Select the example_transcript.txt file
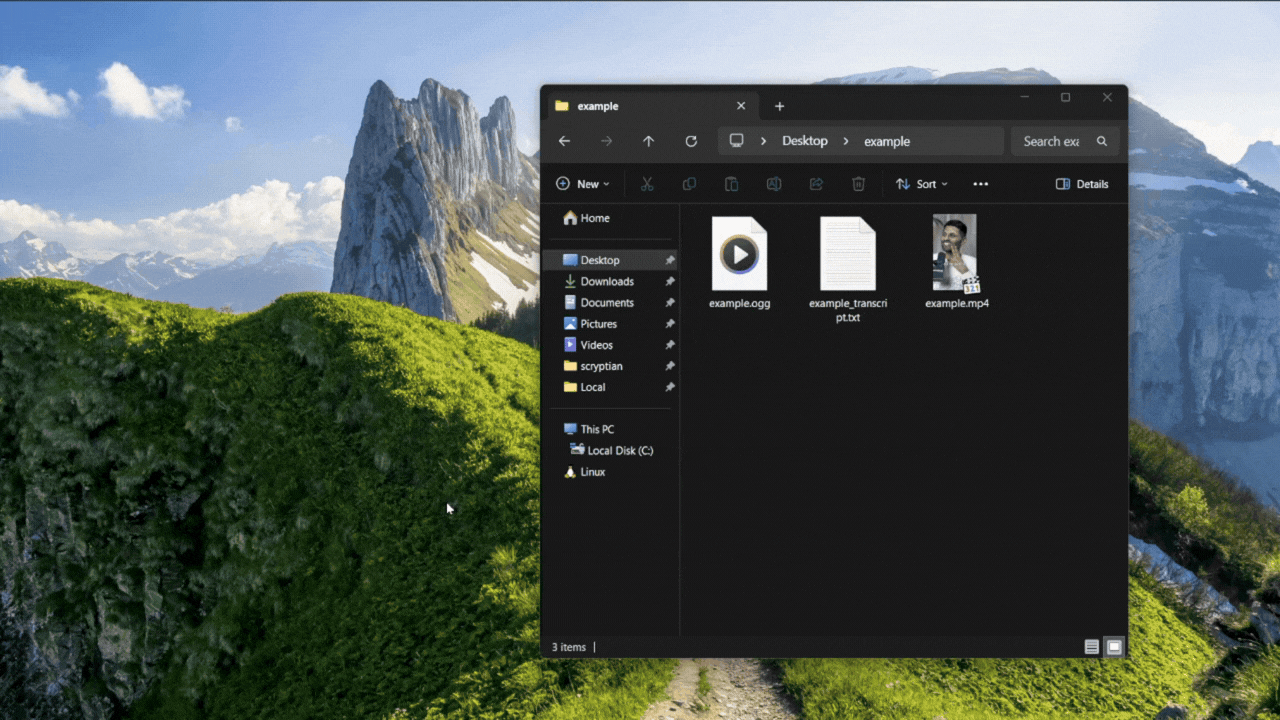The width and height of the screenshot is (1280, 720). (x=848, y=270)
